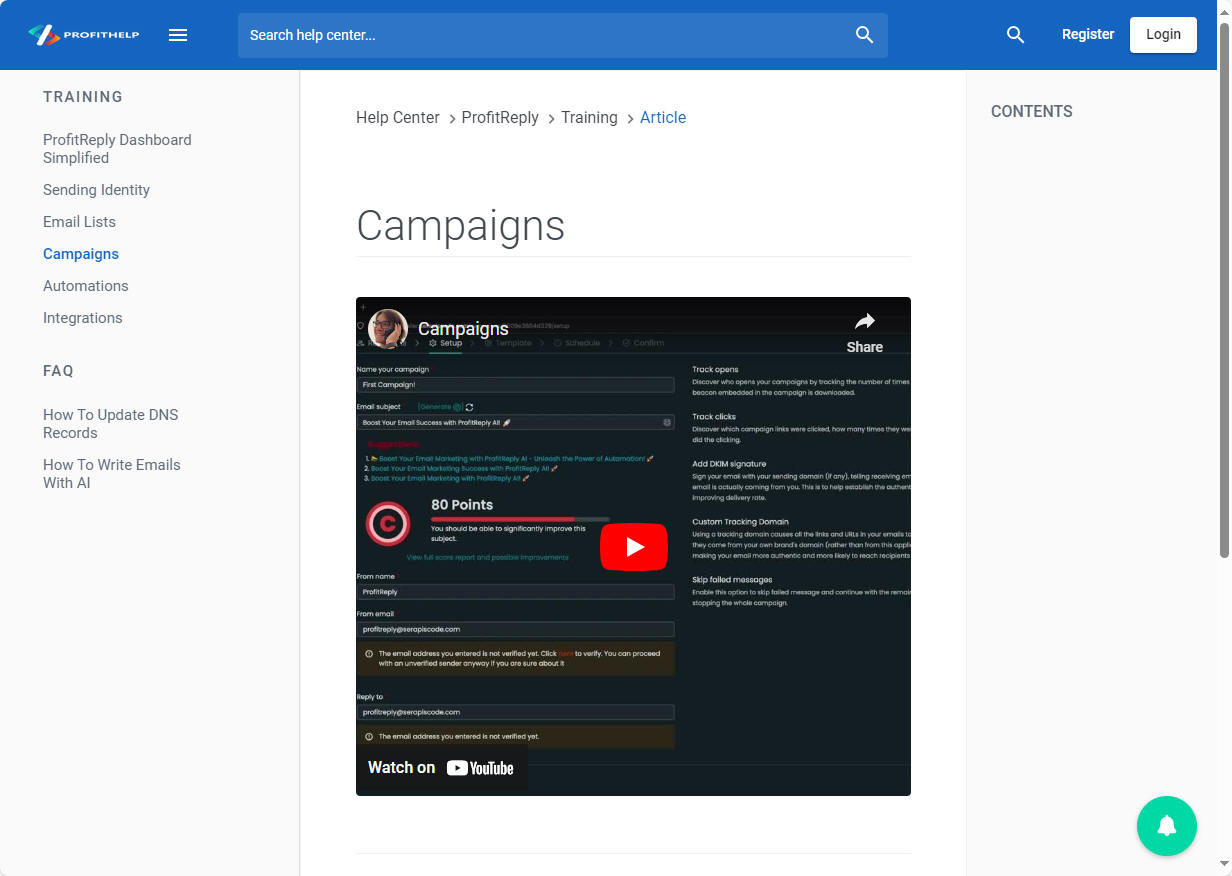Click the FAQ sidebar heading
Image resolution: width=1232 pixels, height=876 pixels.
point(58,371)
